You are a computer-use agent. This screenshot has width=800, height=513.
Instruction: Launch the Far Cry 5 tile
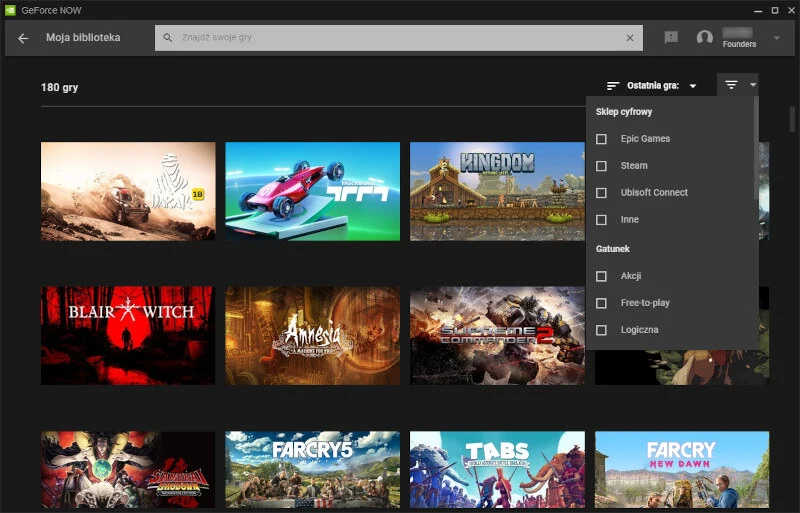(x=313, y=470)
